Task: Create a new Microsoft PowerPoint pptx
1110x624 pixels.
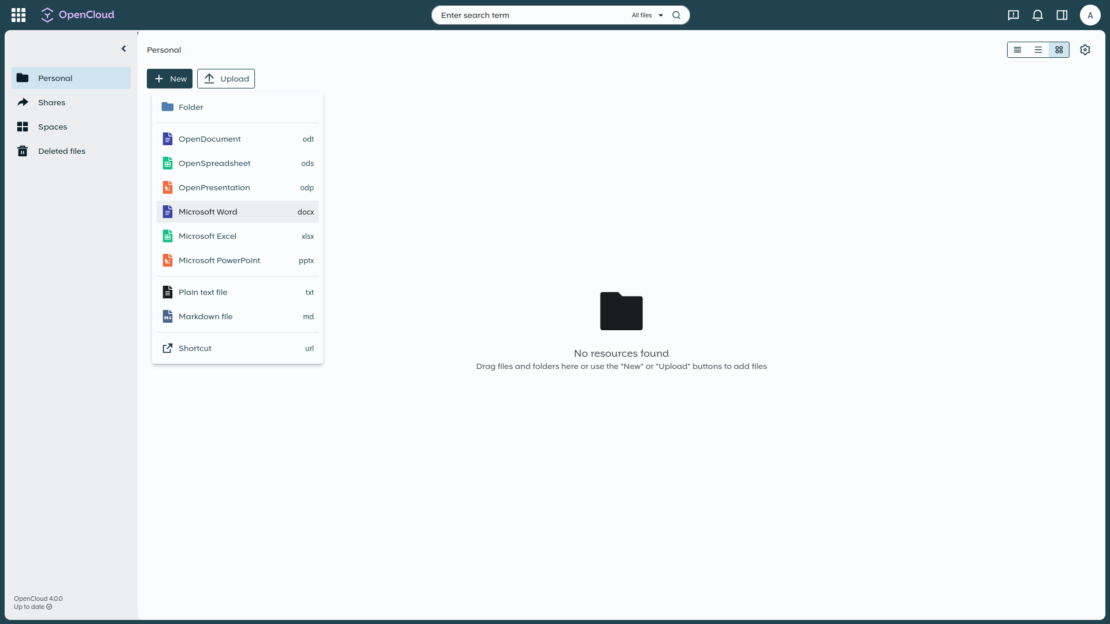Action: pyautogui.click(x=237, y=261)
